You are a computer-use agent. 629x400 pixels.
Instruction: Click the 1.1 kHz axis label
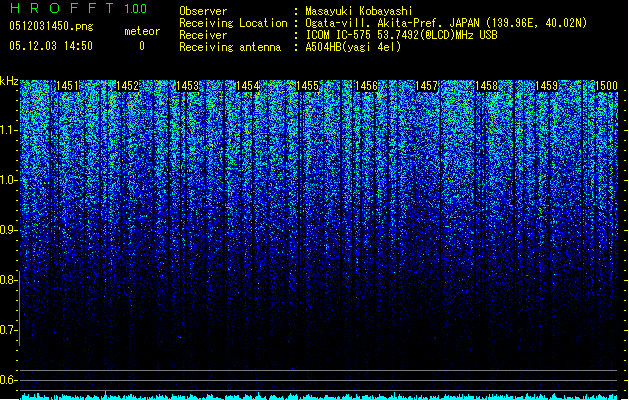(9, 130)
